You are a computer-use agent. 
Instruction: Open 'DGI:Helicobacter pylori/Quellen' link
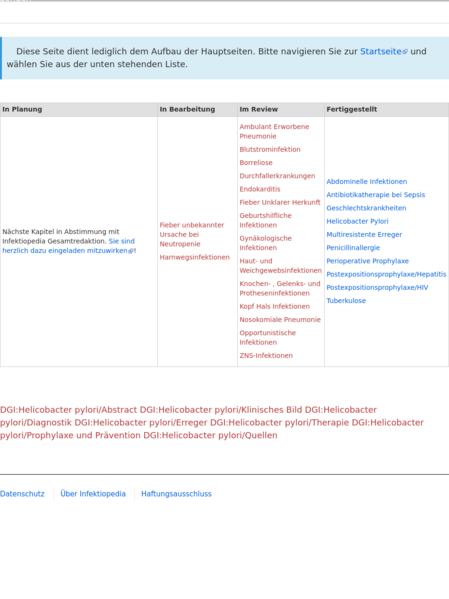coord(210,435)
